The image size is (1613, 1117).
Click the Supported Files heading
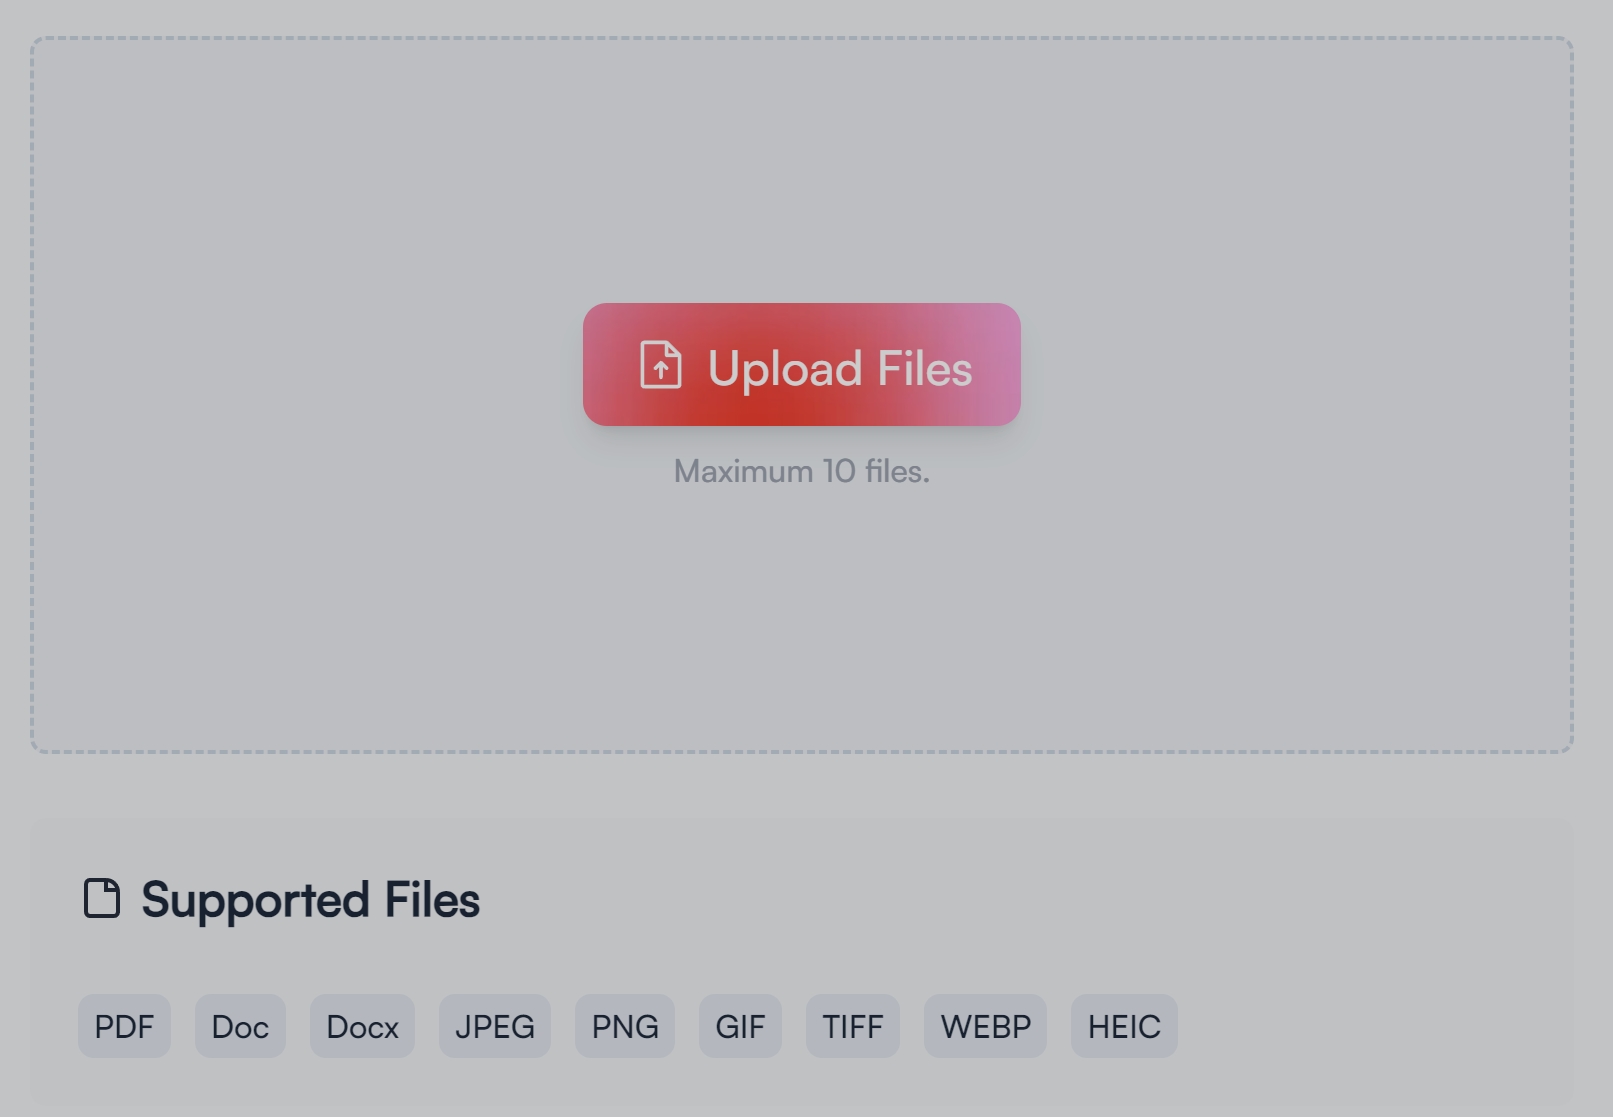click(310, 900)
